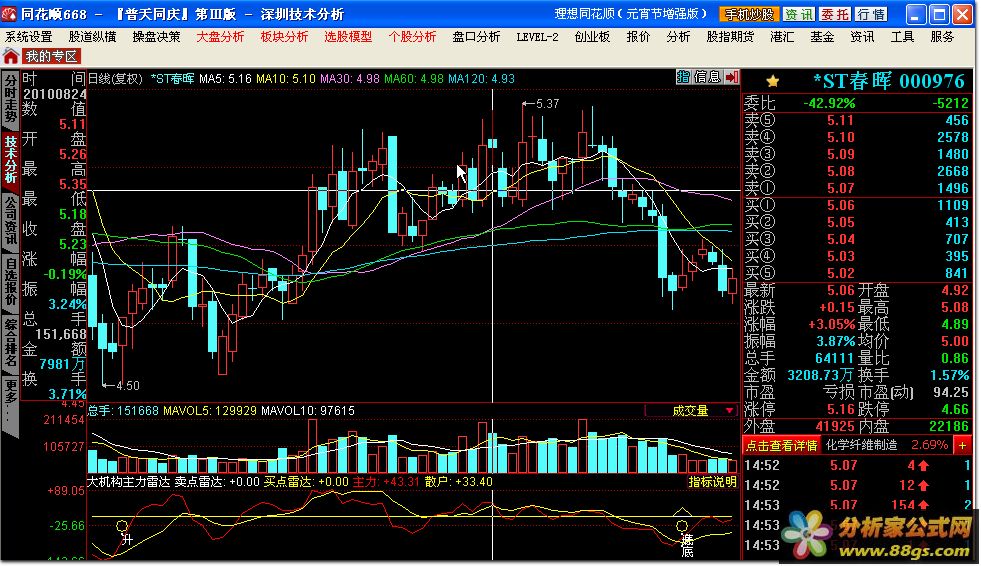
Task: Open the 报价 menu
Action: [638, 37]
